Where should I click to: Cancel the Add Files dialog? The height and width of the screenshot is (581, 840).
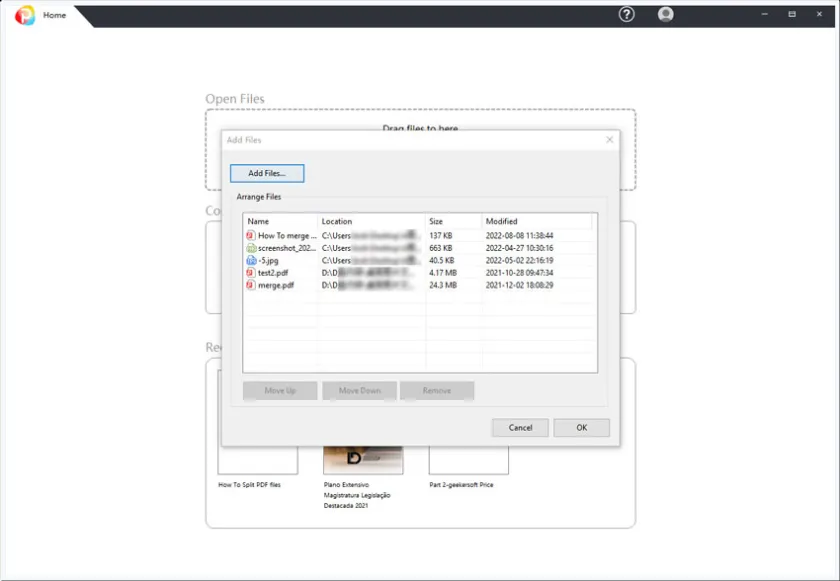click(x=520, y=427)
